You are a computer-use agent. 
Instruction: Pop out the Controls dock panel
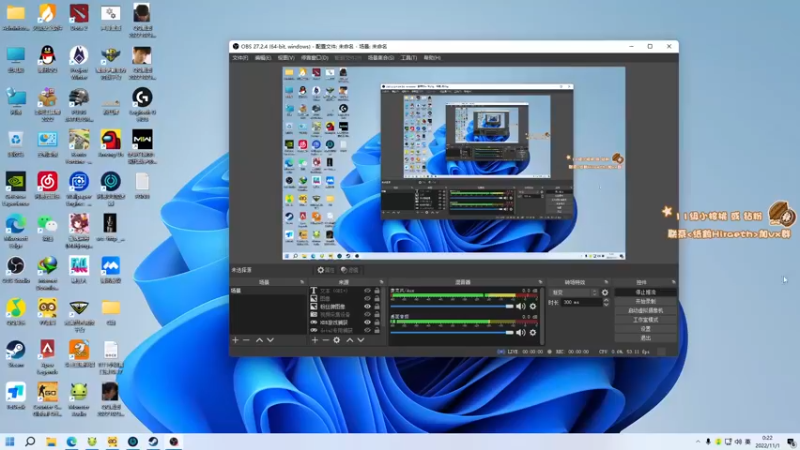673,282
